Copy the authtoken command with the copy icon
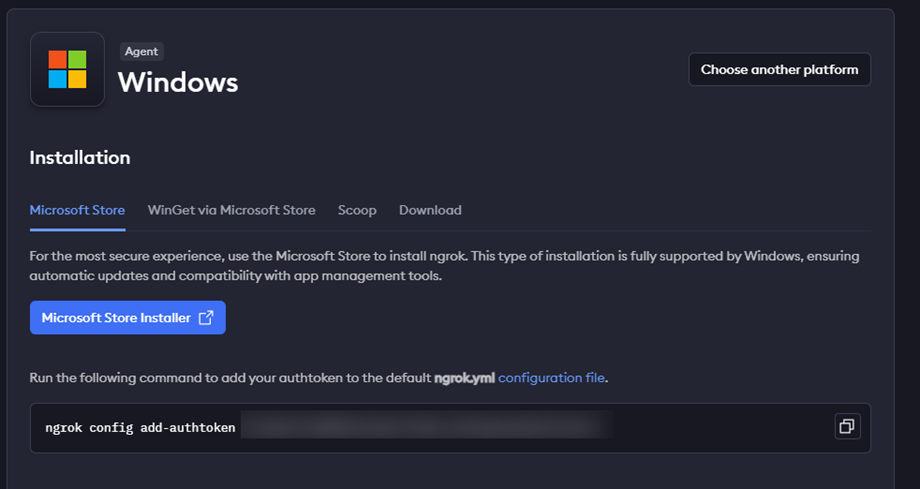Image resolution: width=920 pixels, height=489 pixels. 846,427
